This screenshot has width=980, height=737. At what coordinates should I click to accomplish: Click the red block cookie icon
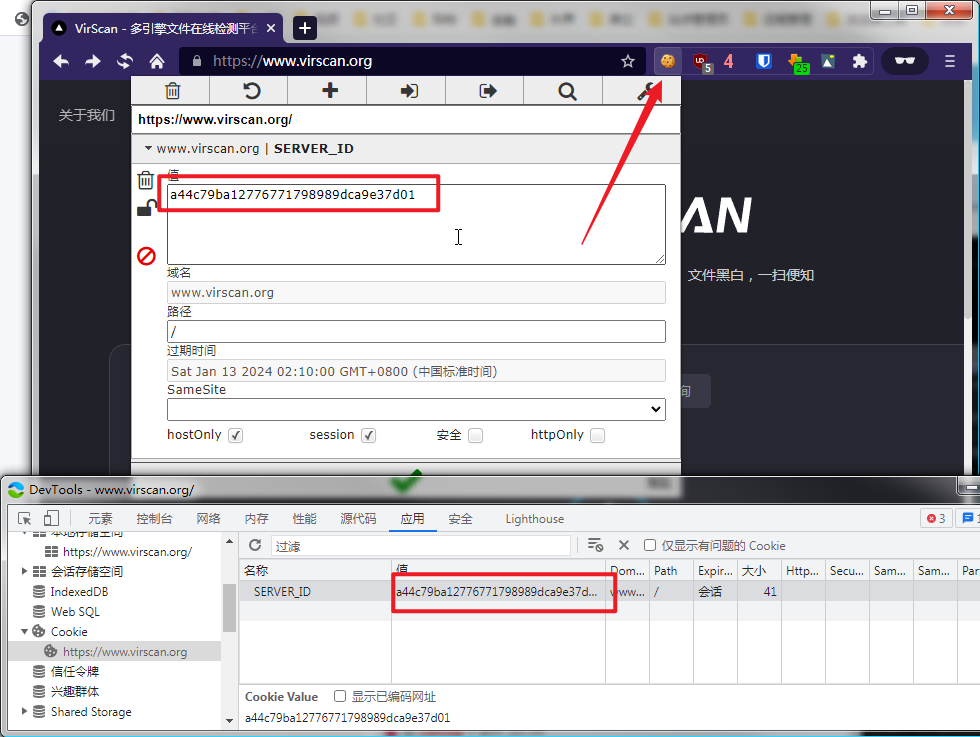pos(146,256)
